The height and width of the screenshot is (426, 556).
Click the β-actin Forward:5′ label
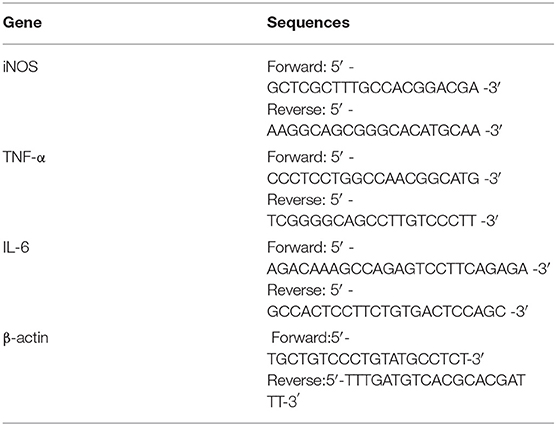(x=307, y=338)
